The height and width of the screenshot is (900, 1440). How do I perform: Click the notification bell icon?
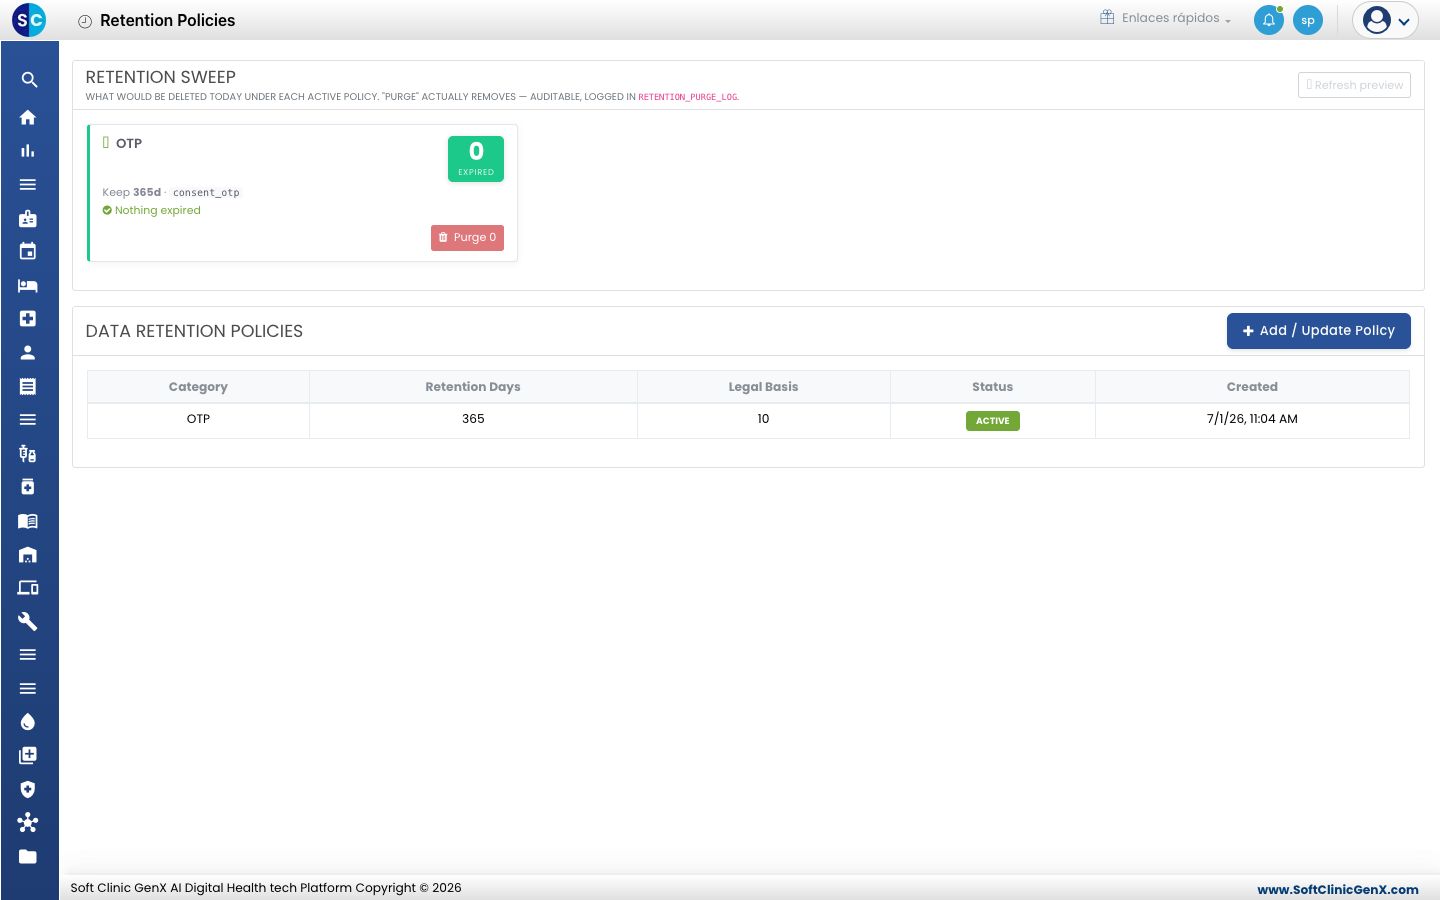click(x=1269, y=20)
